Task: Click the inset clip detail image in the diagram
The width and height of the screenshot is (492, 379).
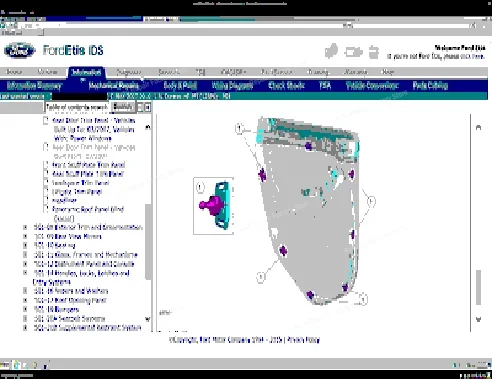Action: tap(213, 206)
